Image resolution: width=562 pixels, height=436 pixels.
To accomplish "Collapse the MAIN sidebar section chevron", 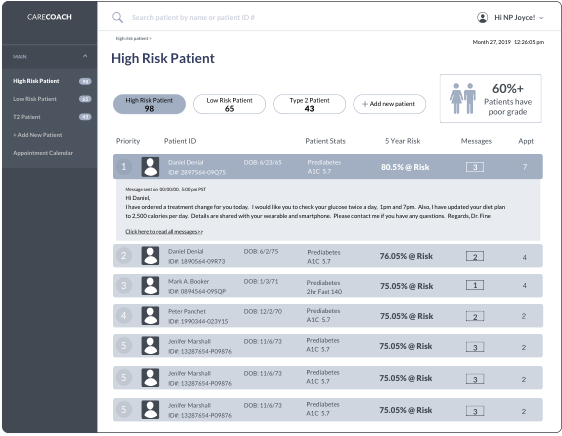I will coord(85,56).
